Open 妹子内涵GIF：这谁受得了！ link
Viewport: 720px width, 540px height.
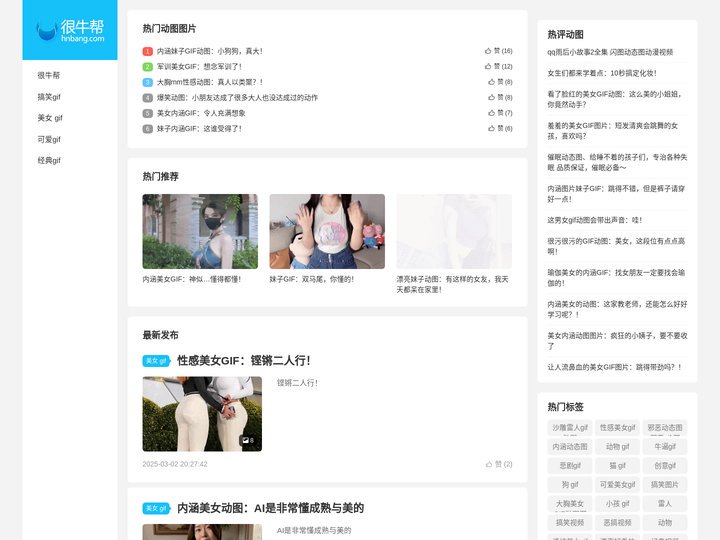pyautogui.click(x=199, y=129)
